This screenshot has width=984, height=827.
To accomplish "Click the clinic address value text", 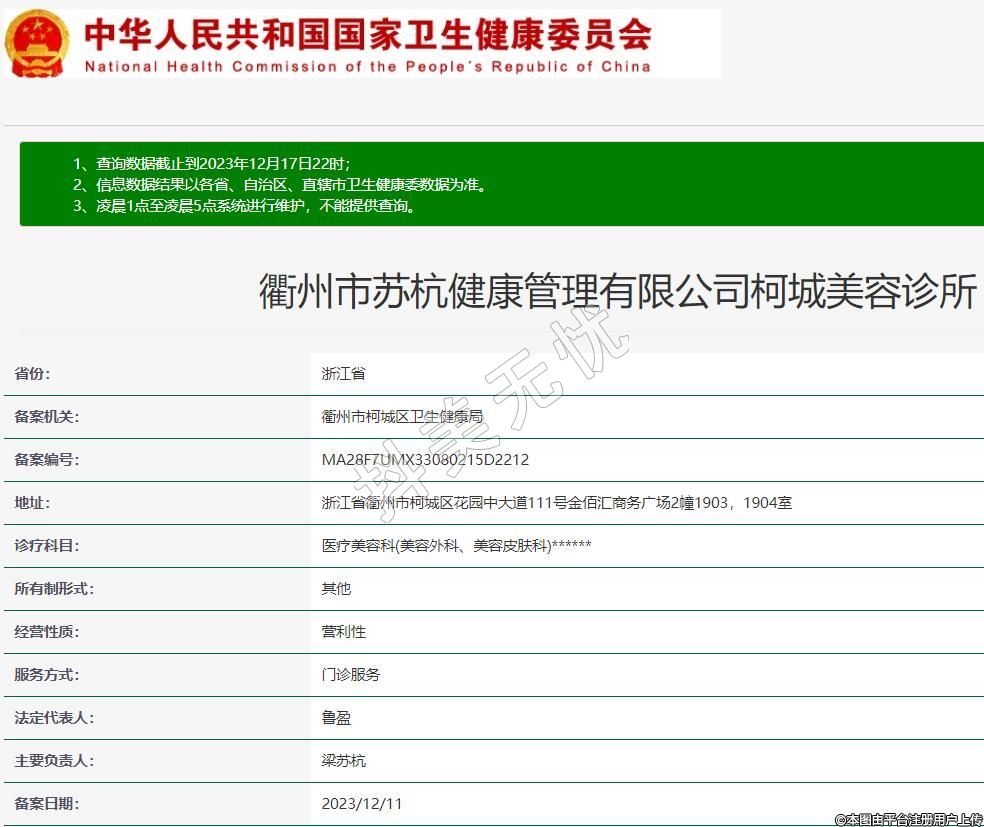I will click(x=556, y=503).
